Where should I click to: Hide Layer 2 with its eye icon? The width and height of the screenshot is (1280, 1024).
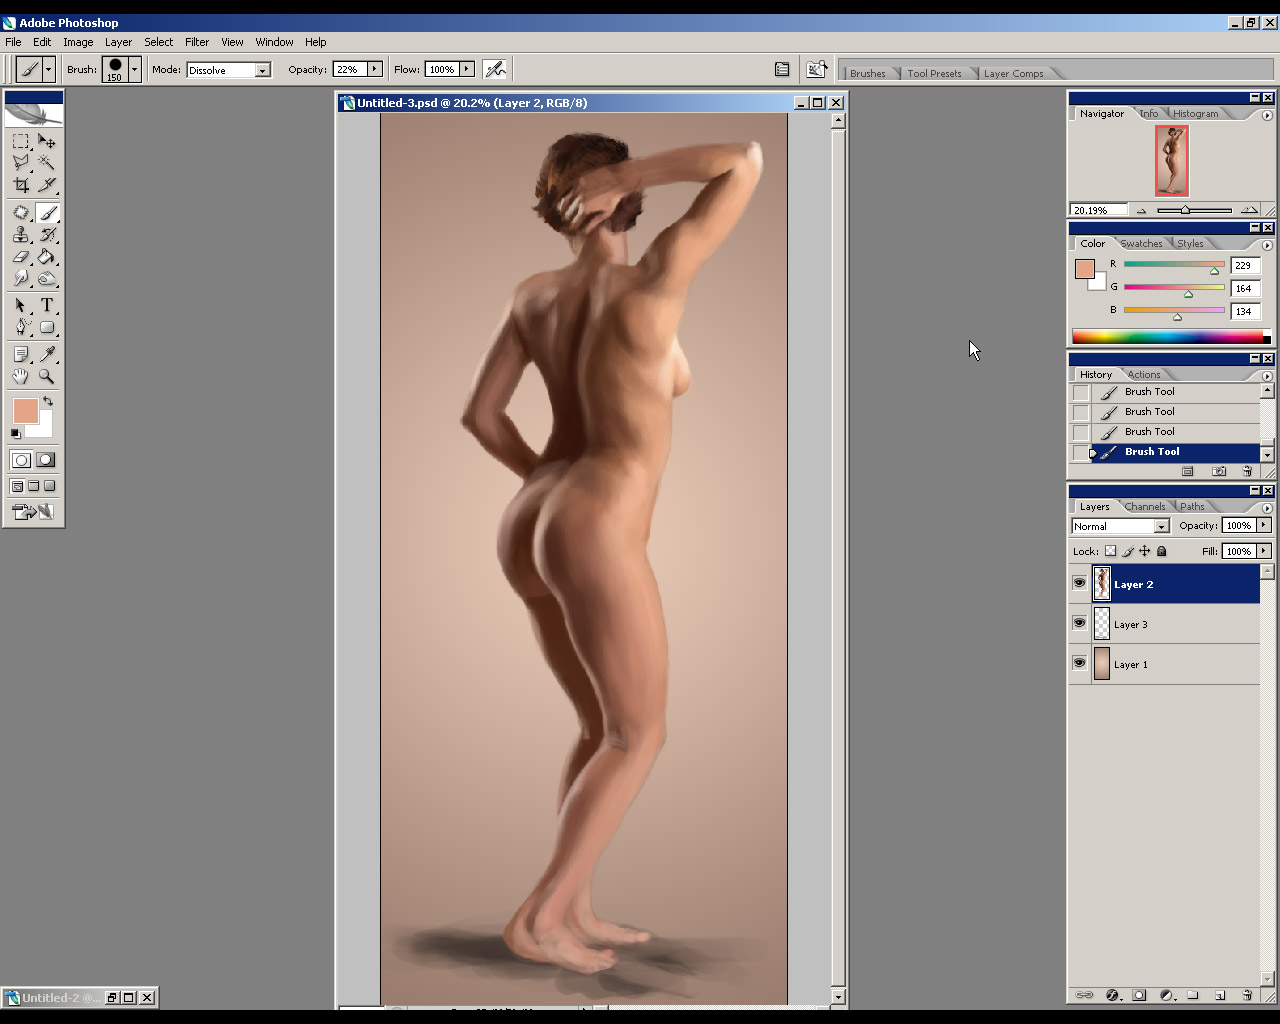tap(1080, 584)
